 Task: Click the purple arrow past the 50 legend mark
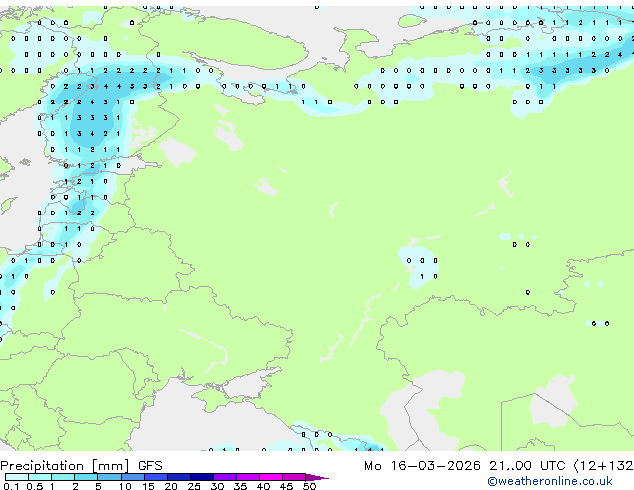click(317, 477)
